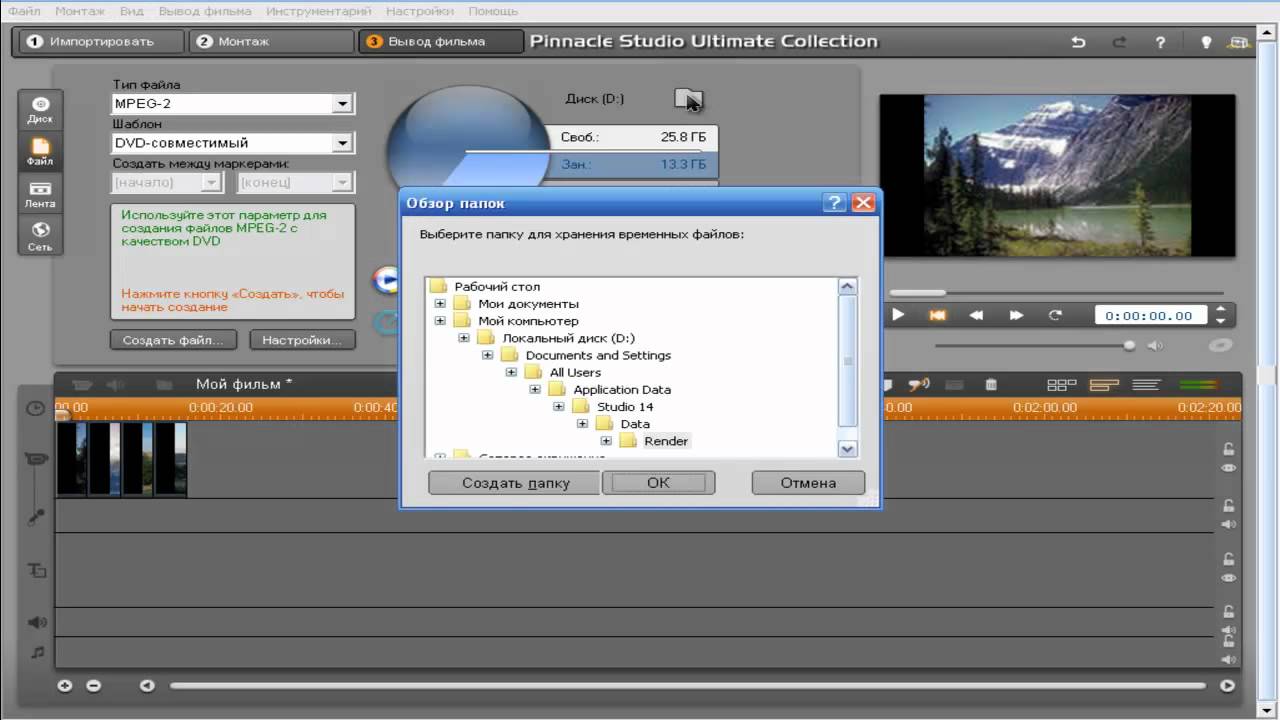The image size is (1280, 720).
Task: Expand the All Users tree node
Action: click(x=512, y=372)
